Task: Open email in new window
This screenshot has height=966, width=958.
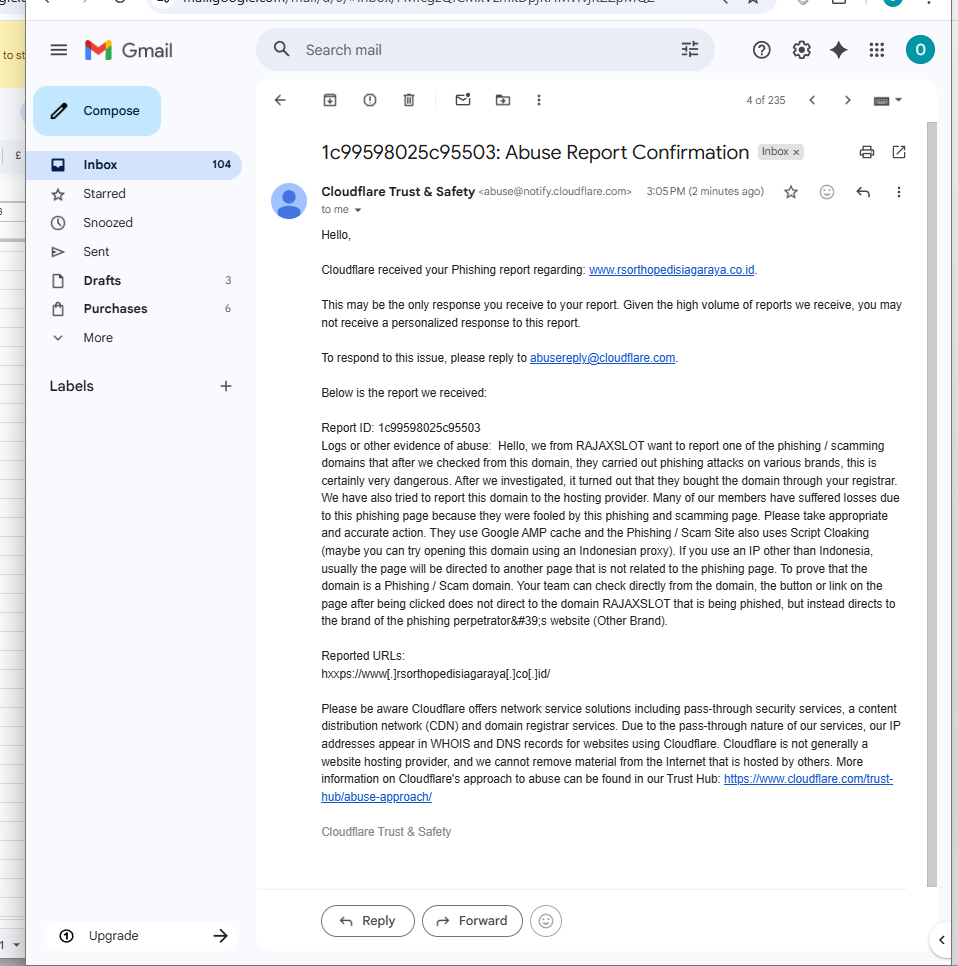Action: 899,152
